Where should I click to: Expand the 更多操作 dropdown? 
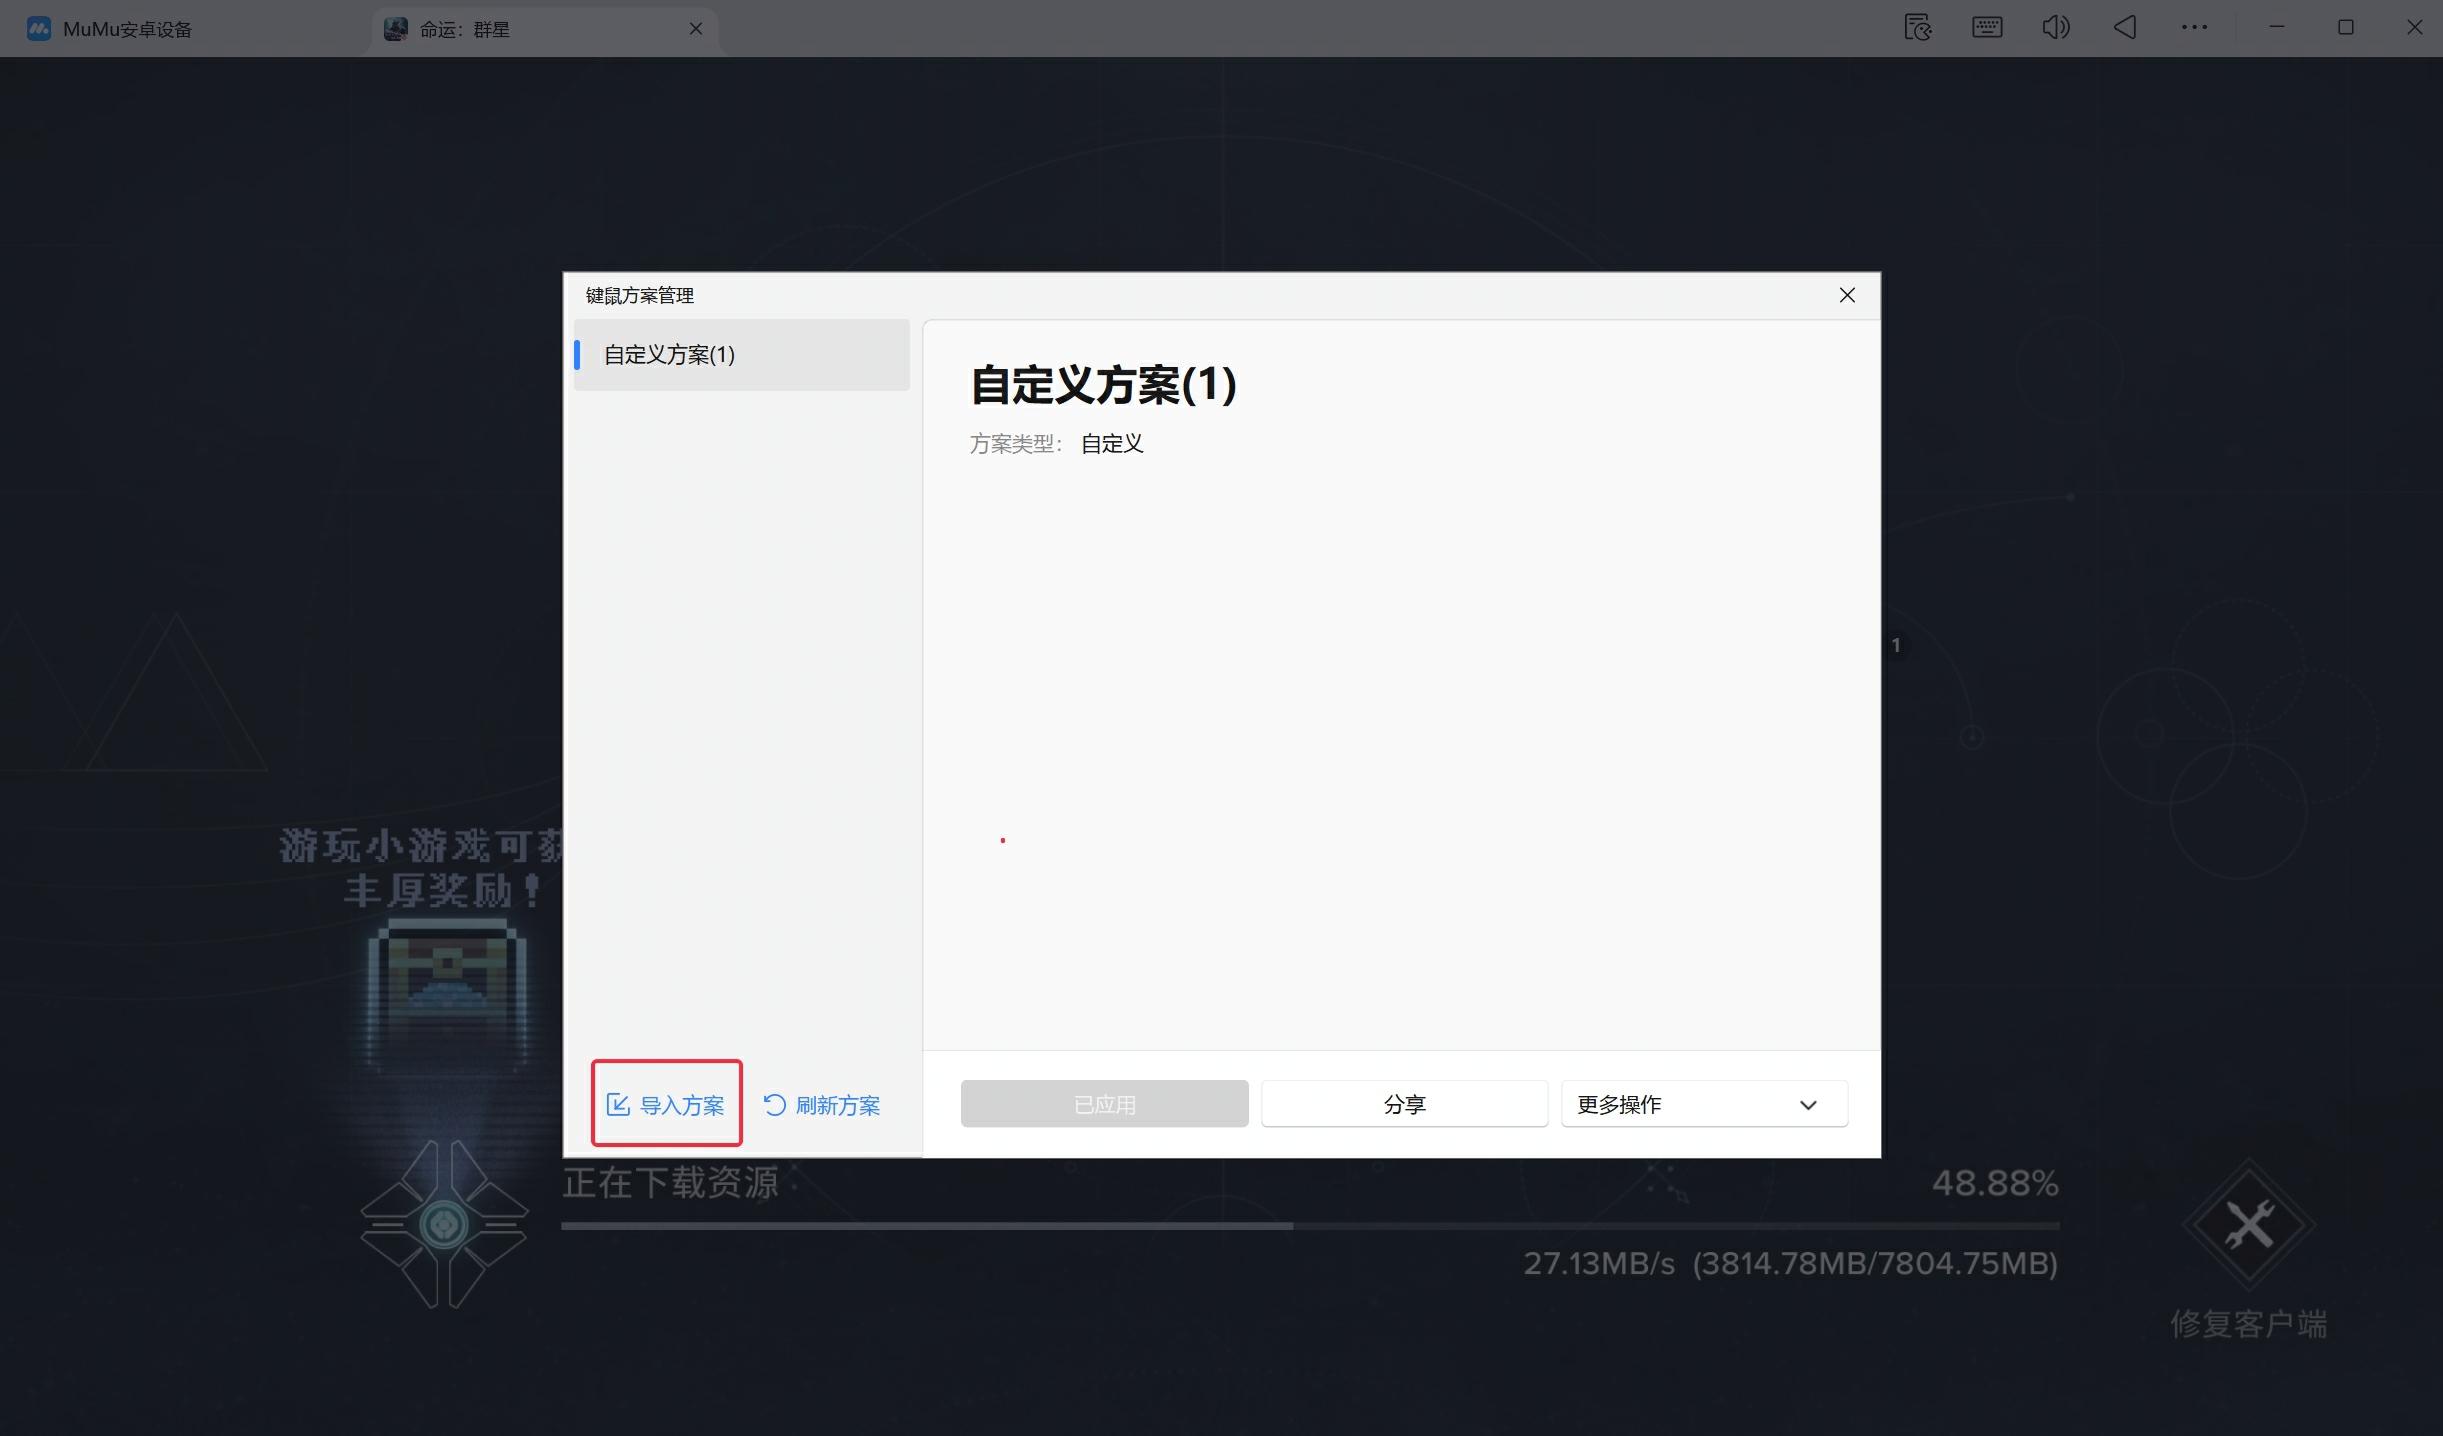[1704, 1104]
